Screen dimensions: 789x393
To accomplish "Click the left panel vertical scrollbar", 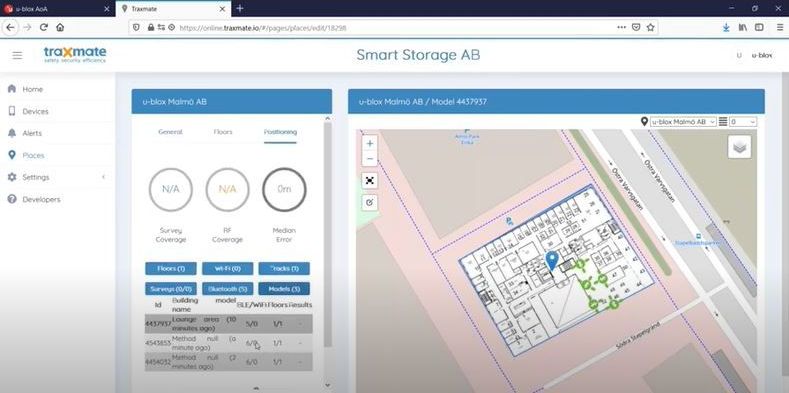I will (x=328, y=234).
